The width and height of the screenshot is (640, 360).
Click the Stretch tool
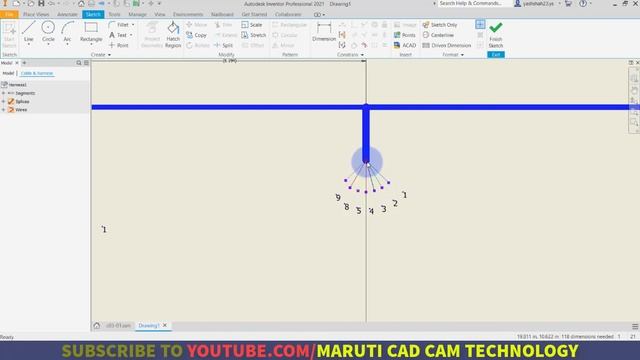[x=253, y=35]
